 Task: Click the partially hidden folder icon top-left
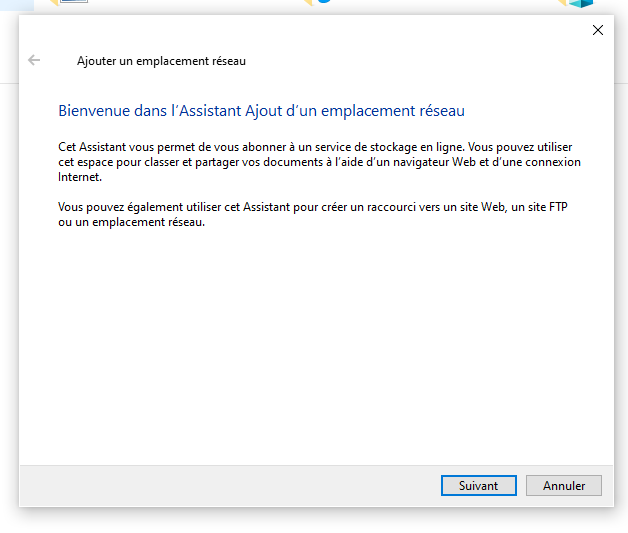coord(74,3)
